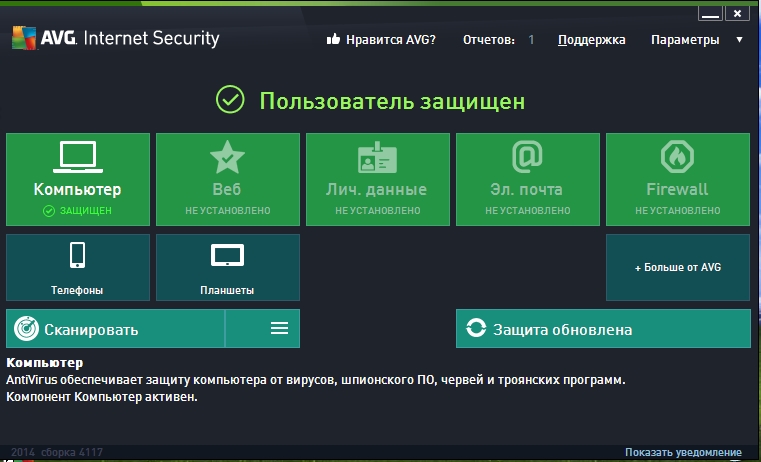
Task: Click the Защита обновлена update button
Action: point(603,329)
